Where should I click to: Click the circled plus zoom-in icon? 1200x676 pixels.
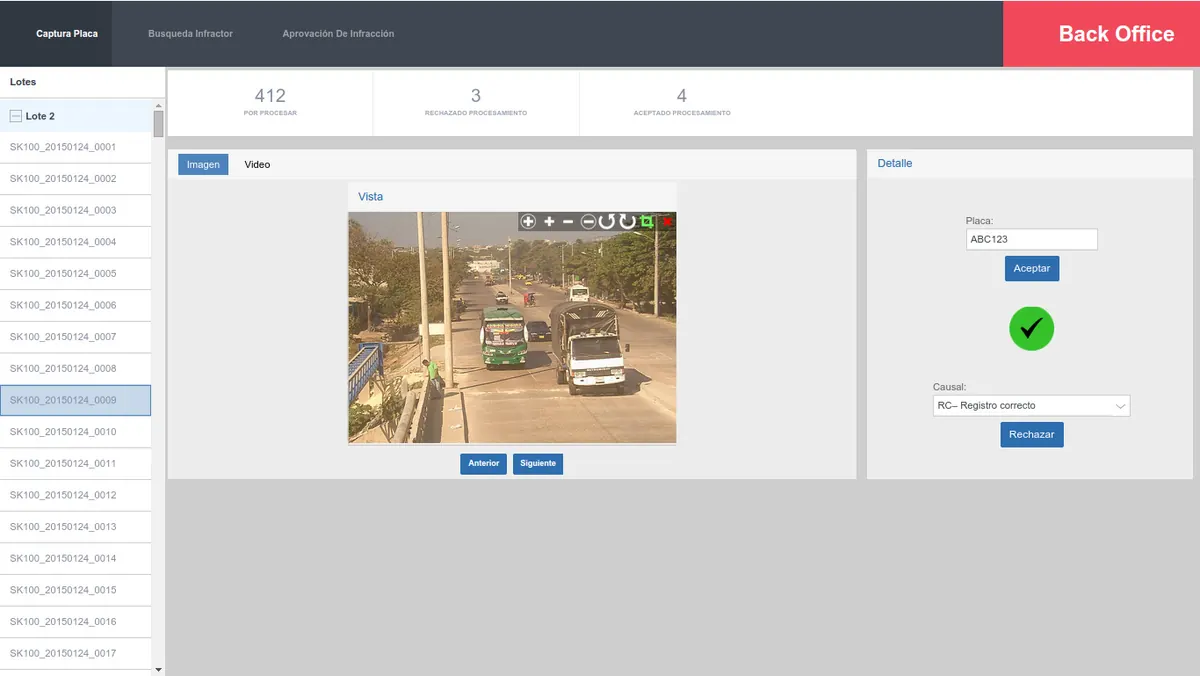528,221
